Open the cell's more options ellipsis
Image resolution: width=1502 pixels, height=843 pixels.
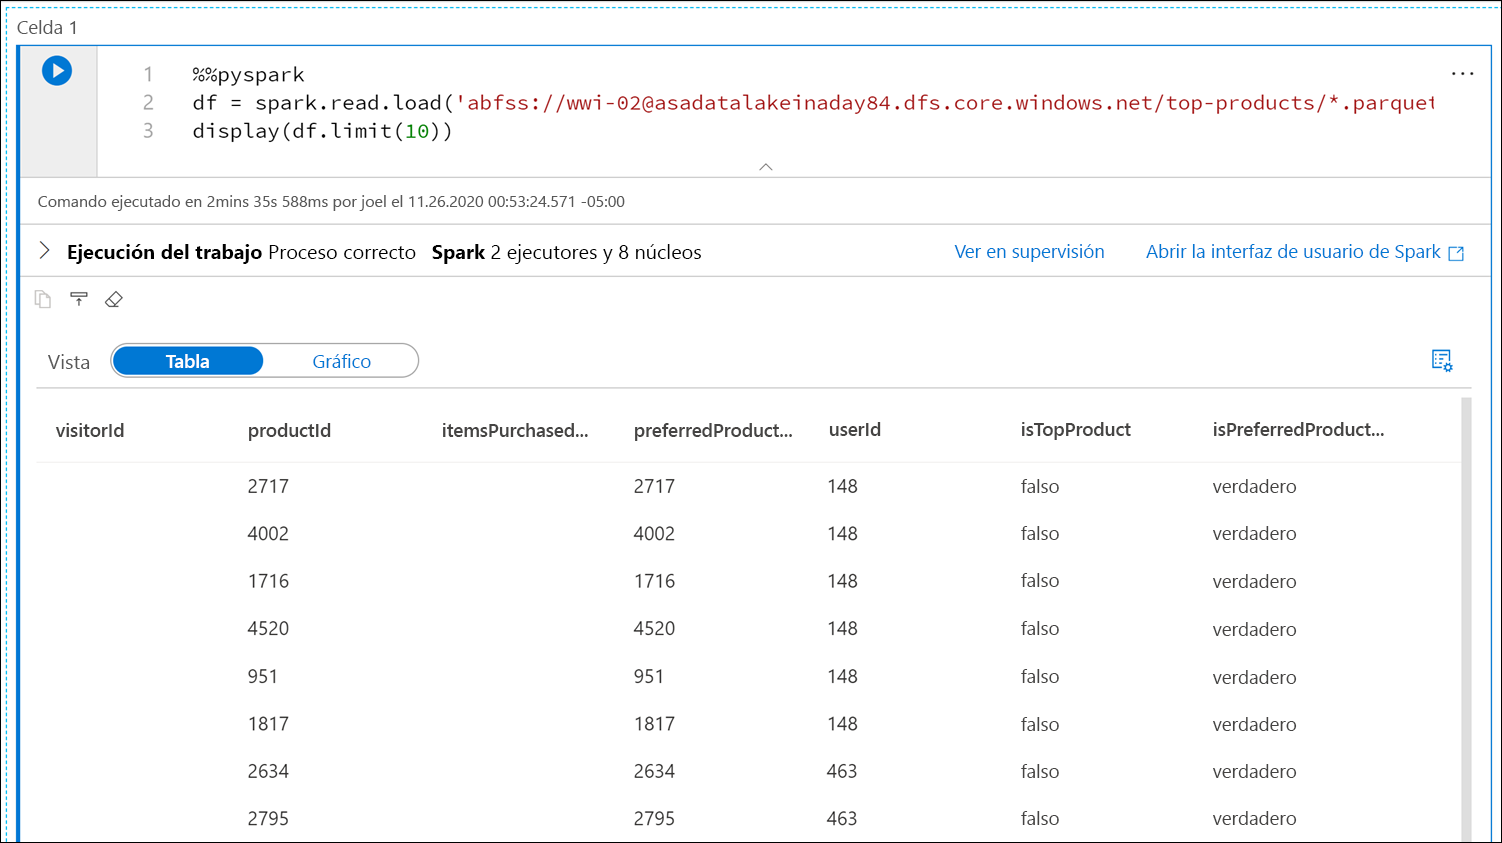(x=1462, y=74)
